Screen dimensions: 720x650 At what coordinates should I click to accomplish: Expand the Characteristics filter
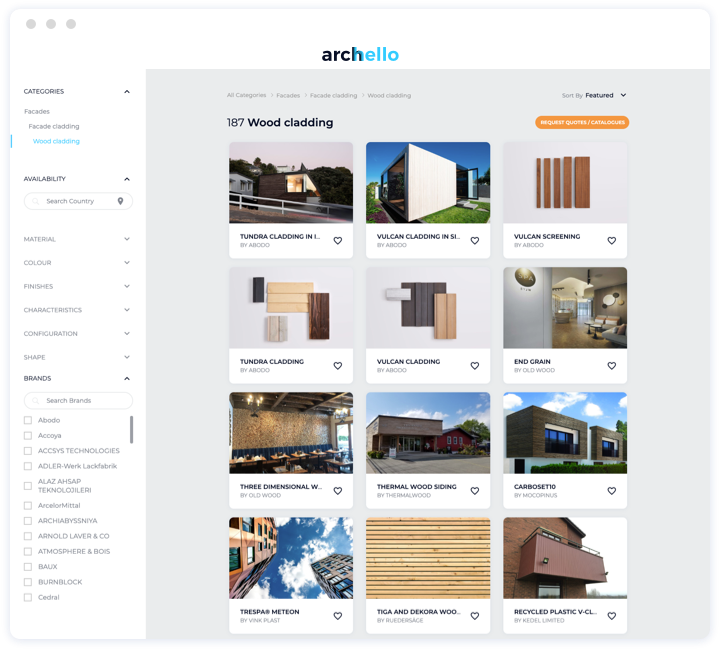coord(127,310)
